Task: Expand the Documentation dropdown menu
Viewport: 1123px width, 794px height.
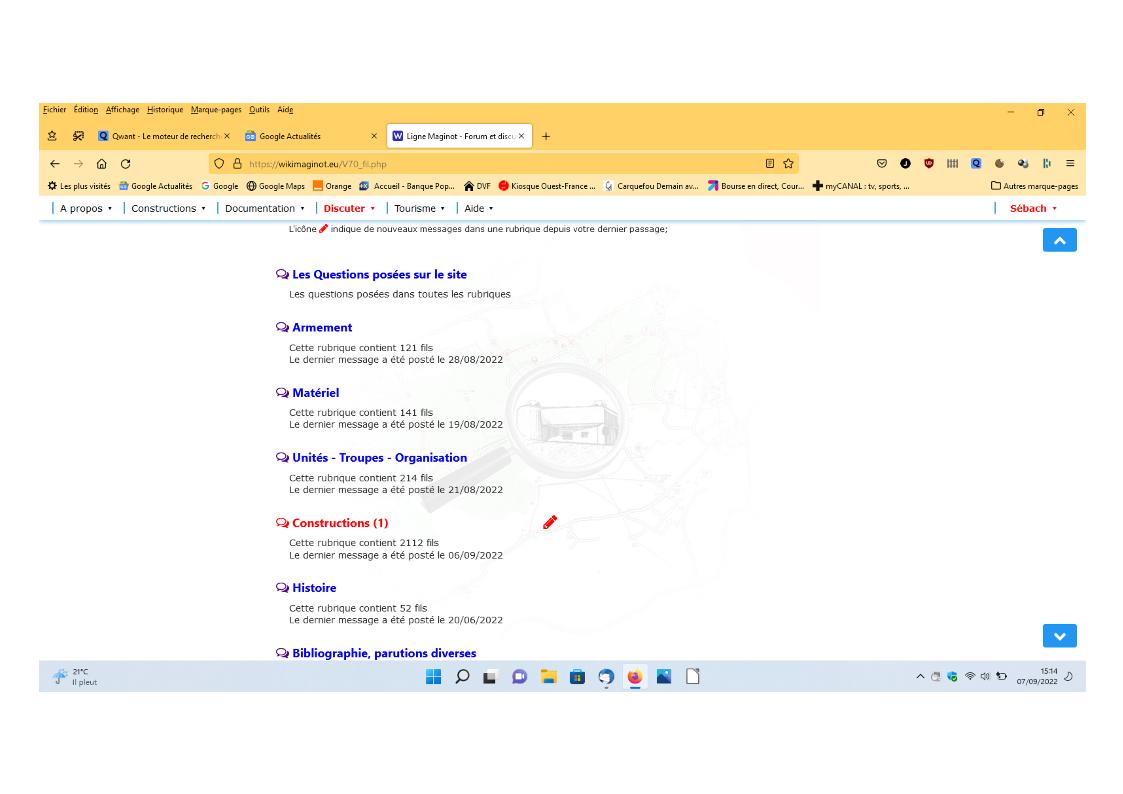Action: (x=265, y=209)
